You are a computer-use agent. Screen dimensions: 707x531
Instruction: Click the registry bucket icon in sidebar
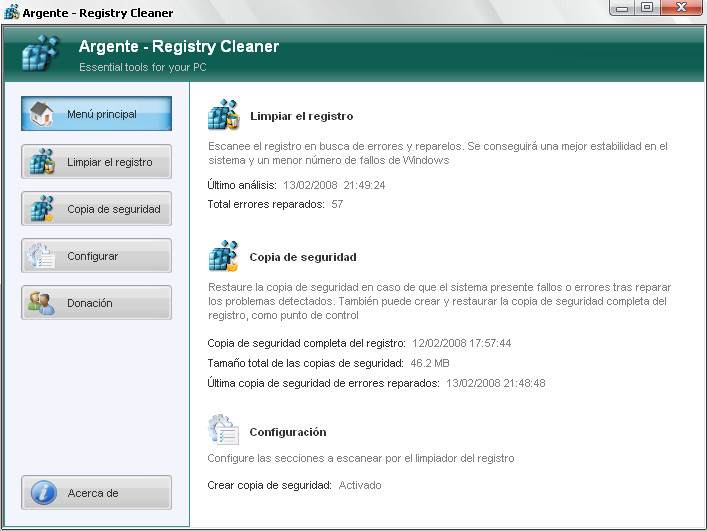pyautogui.click(x=42, y=161)
